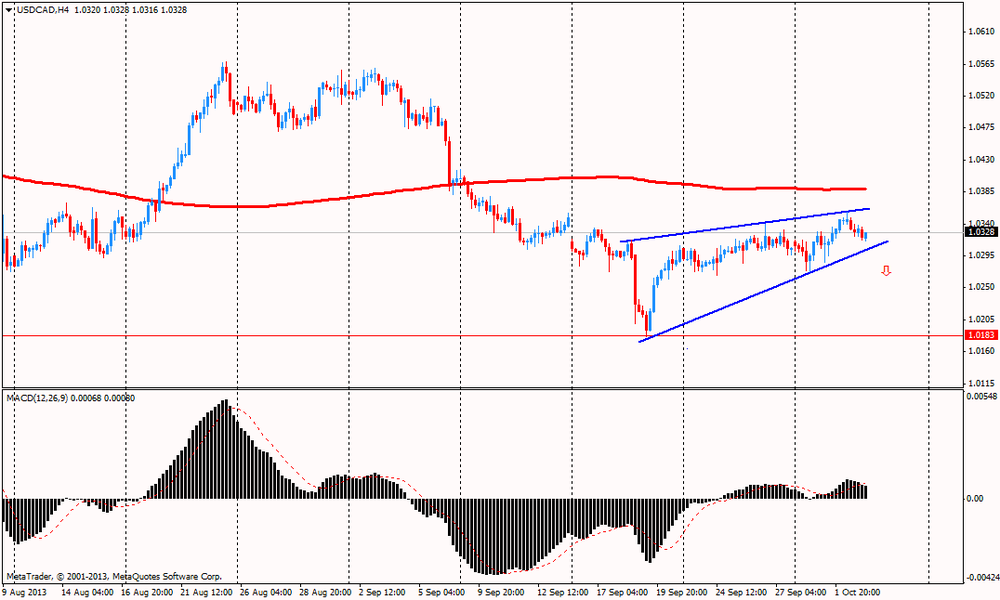This screenshot has width=1000, height=600.
Task: Click the 1.0565 price axis label
Action: [981, 64]
